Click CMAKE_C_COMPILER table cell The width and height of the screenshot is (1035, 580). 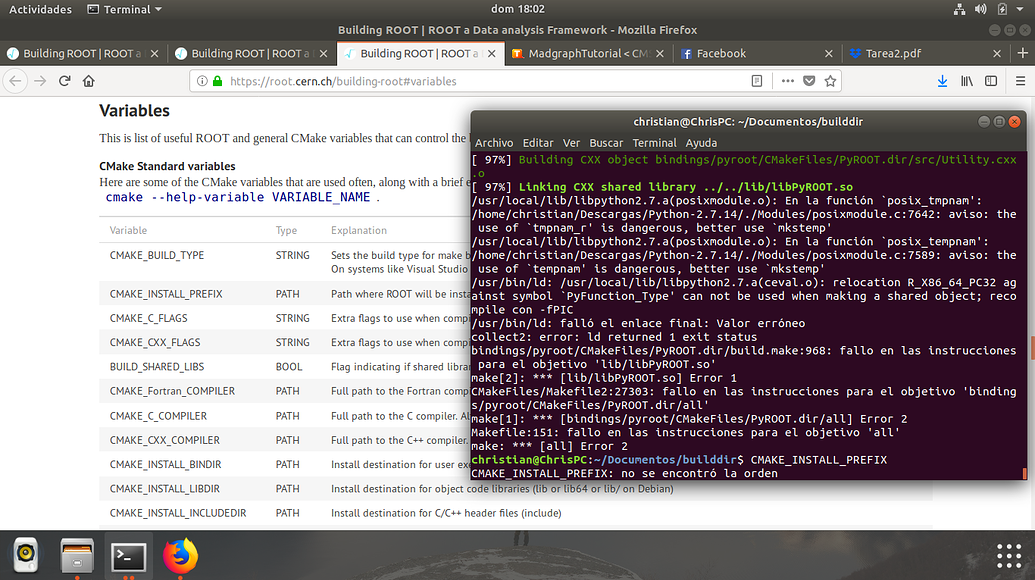158,416
